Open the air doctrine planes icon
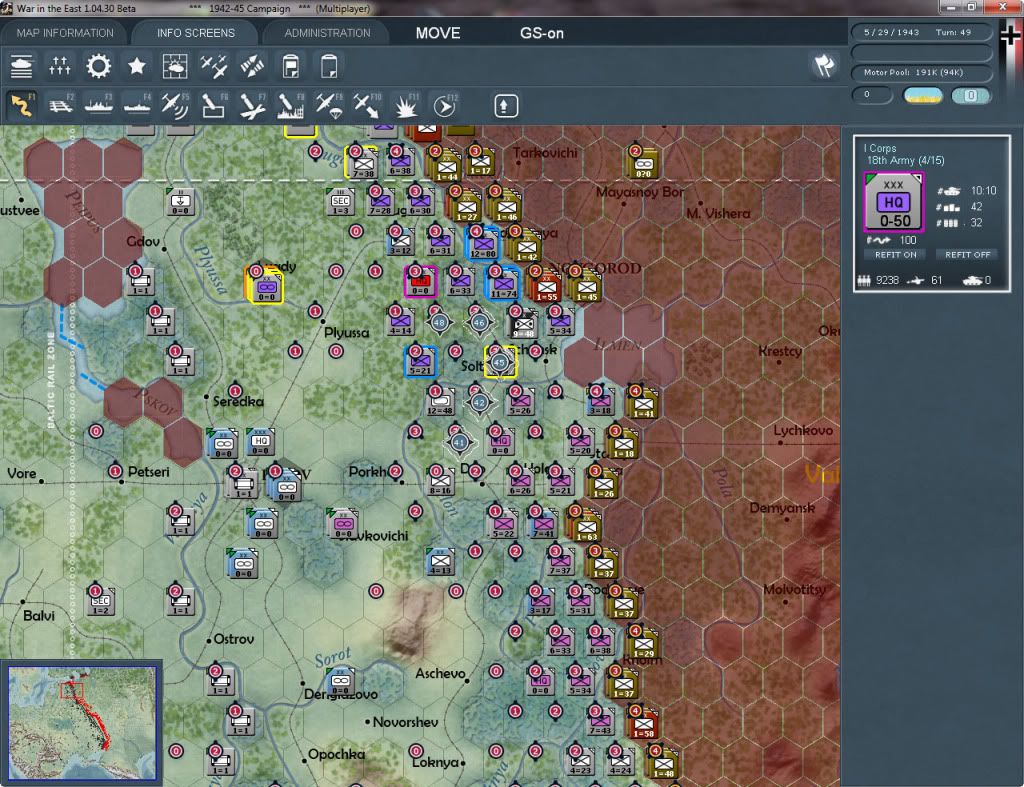This screenshot has width=1024, height=787. [x=214, y=67]
